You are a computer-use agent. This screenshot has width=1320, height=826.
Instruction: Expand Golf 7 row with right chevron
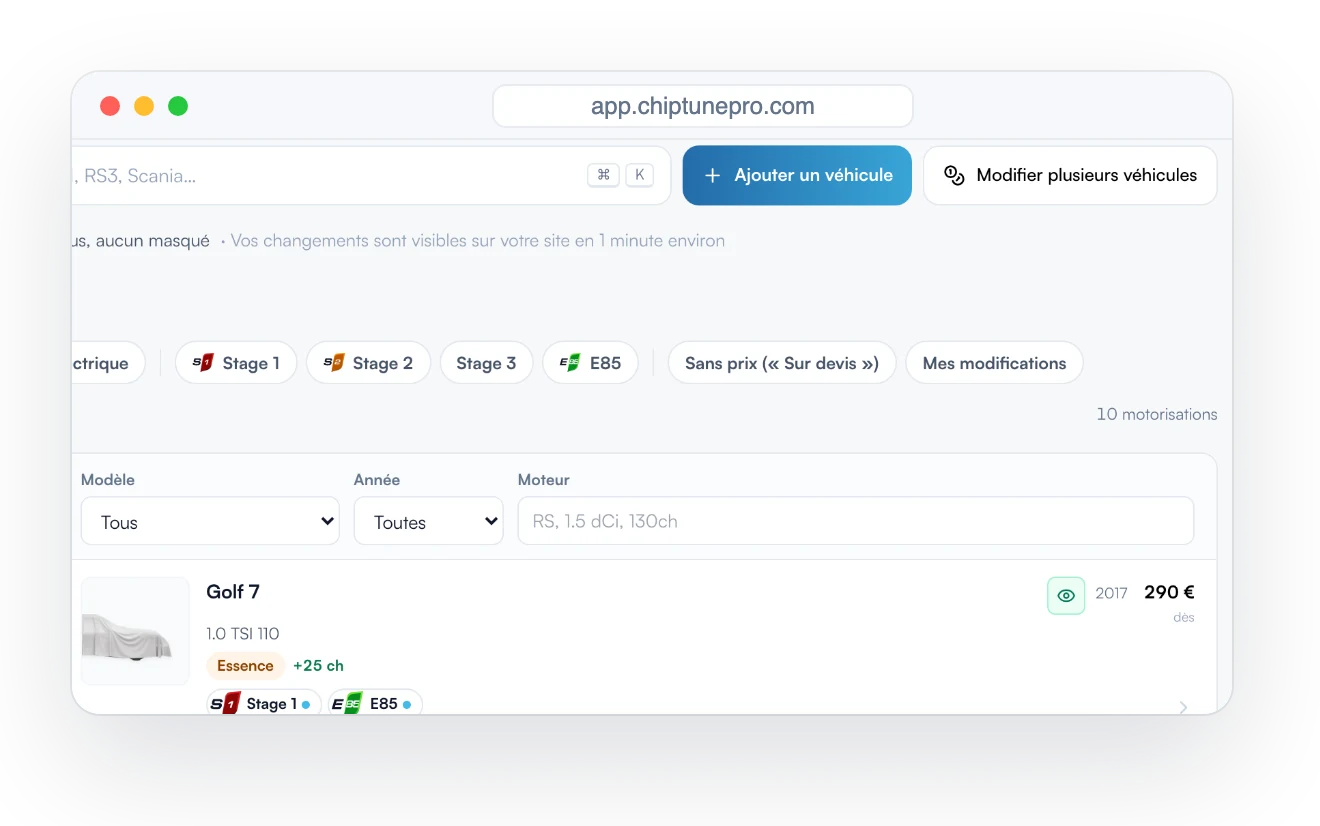coord(1183,707)
